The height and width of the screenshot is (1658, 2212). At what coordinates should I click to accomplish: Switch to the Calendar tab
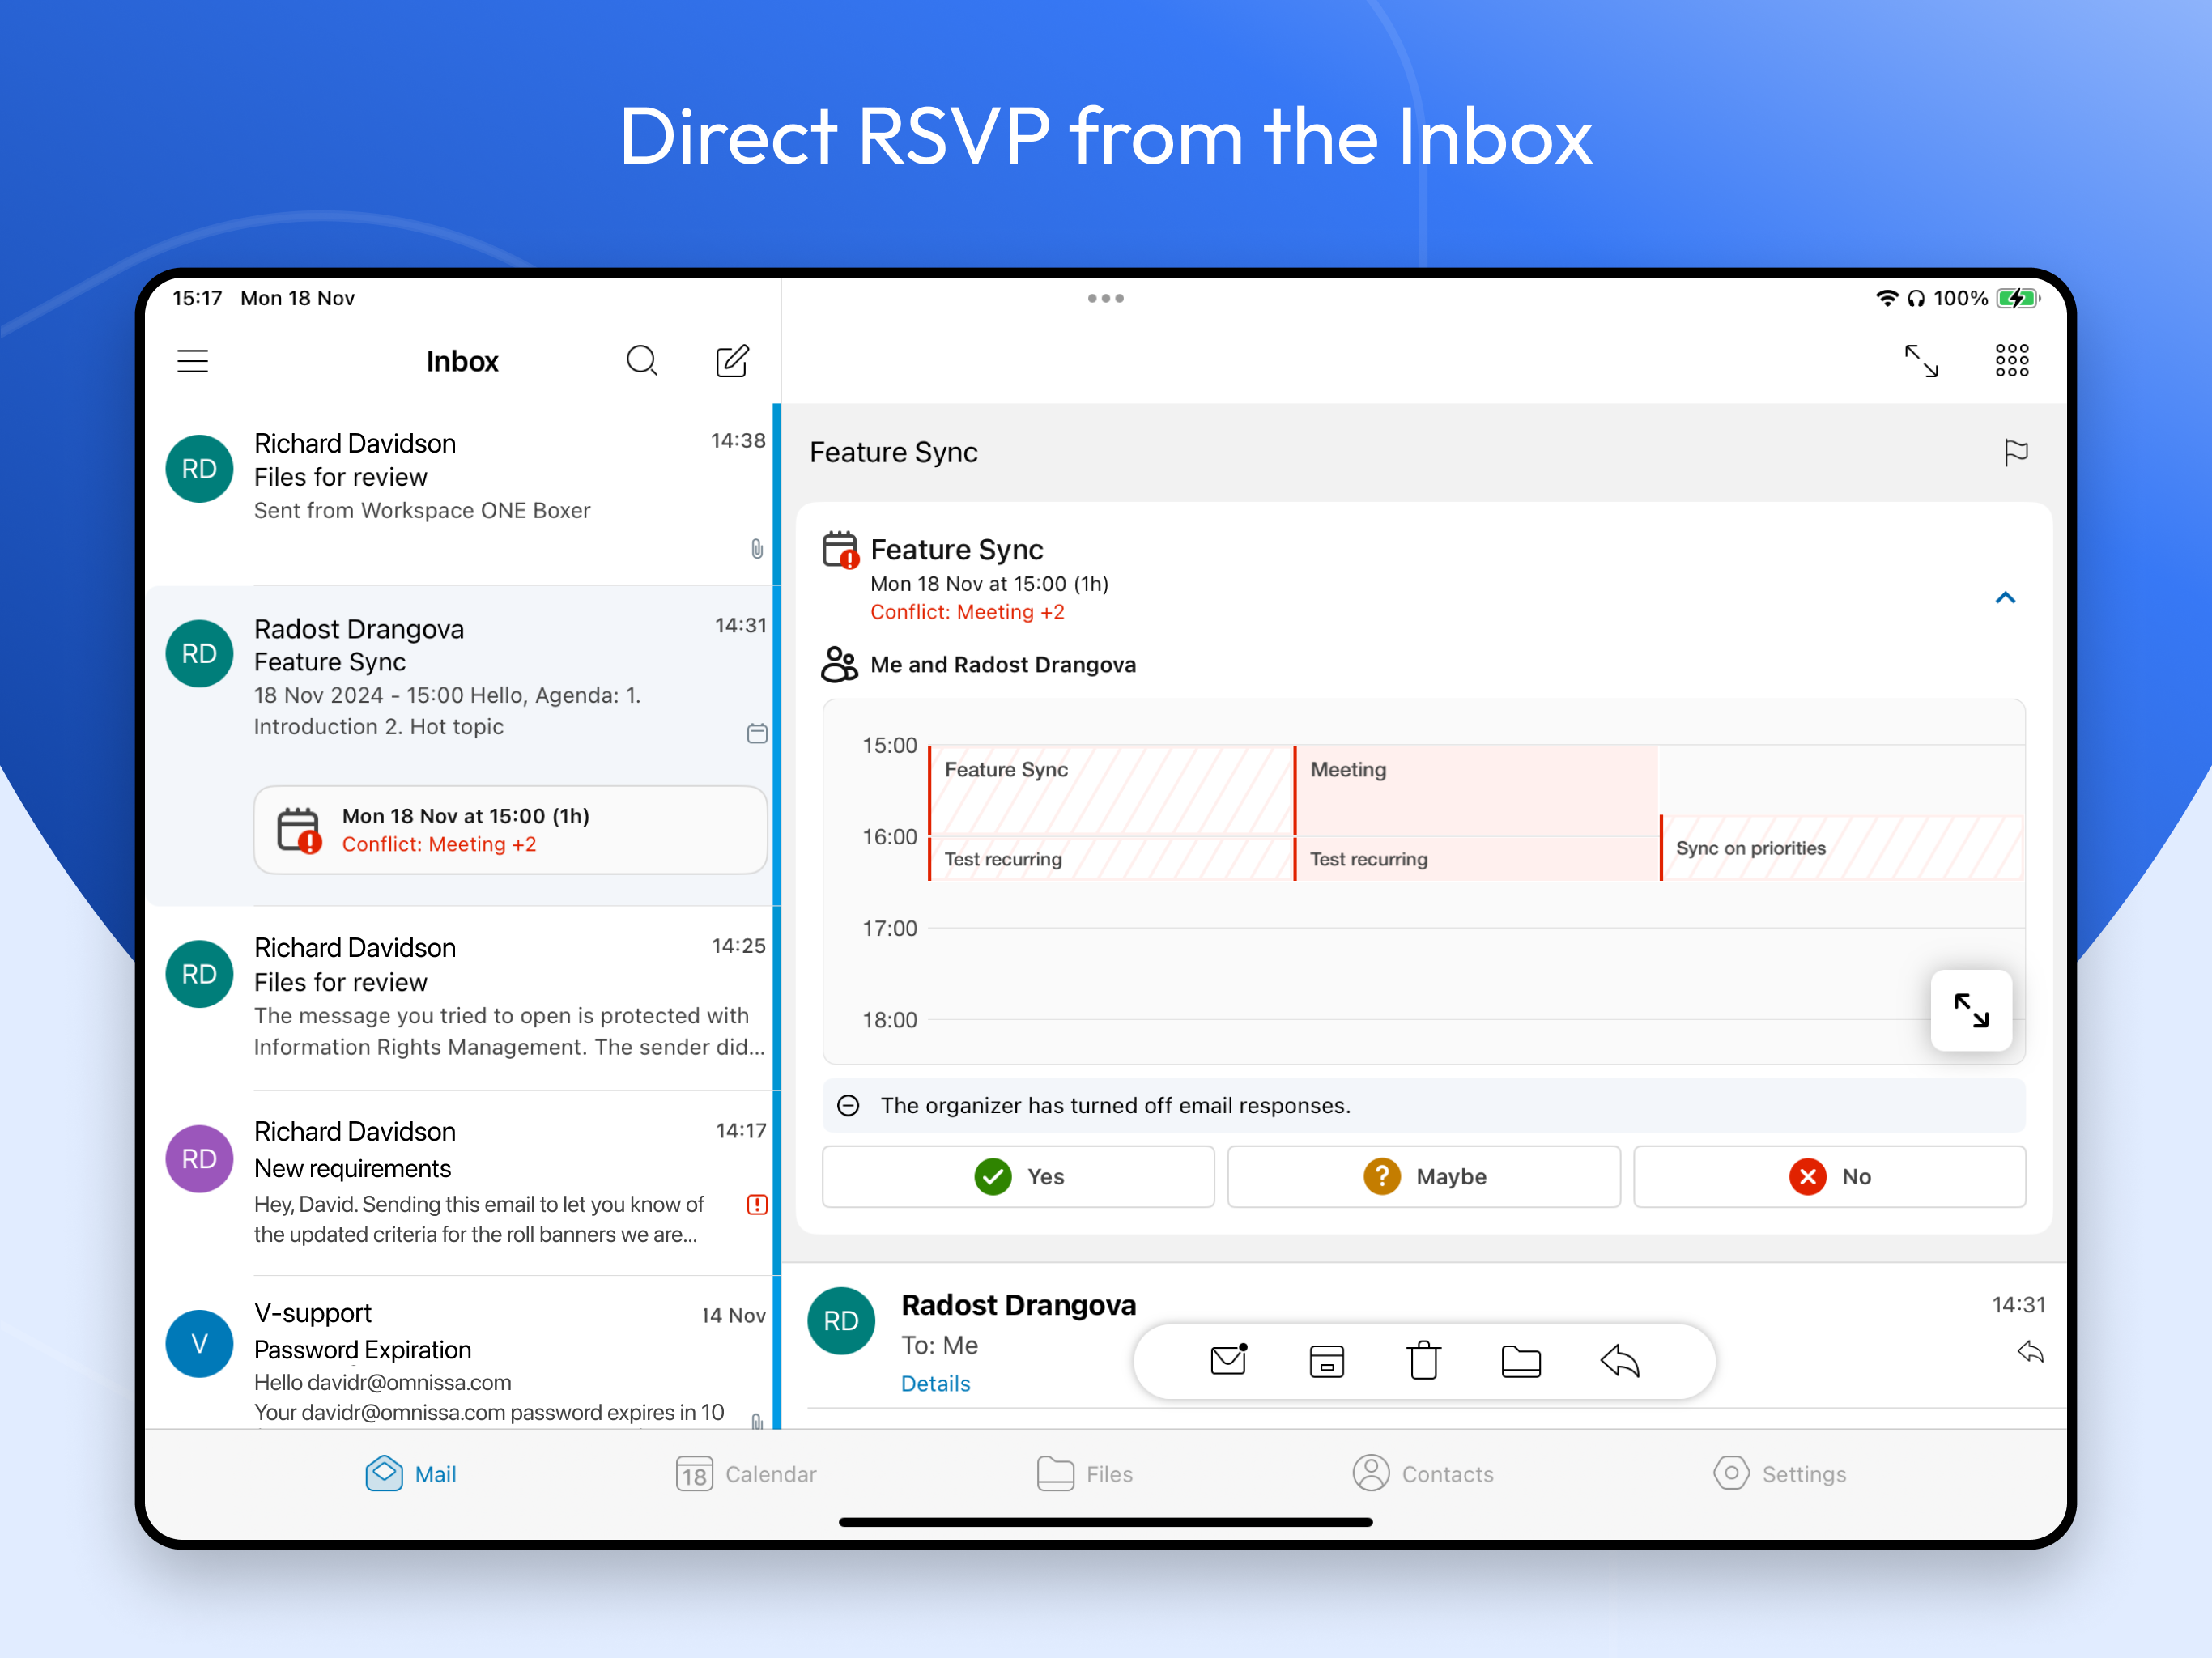[x=746, y=1474]
